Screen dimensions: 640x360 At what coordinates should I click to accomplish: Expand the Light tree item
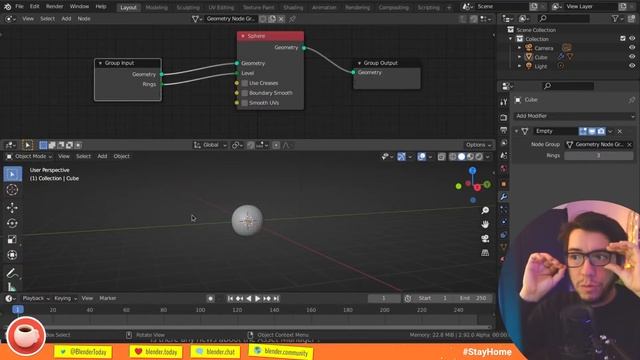pyautogui.click(x=520, y=66)
